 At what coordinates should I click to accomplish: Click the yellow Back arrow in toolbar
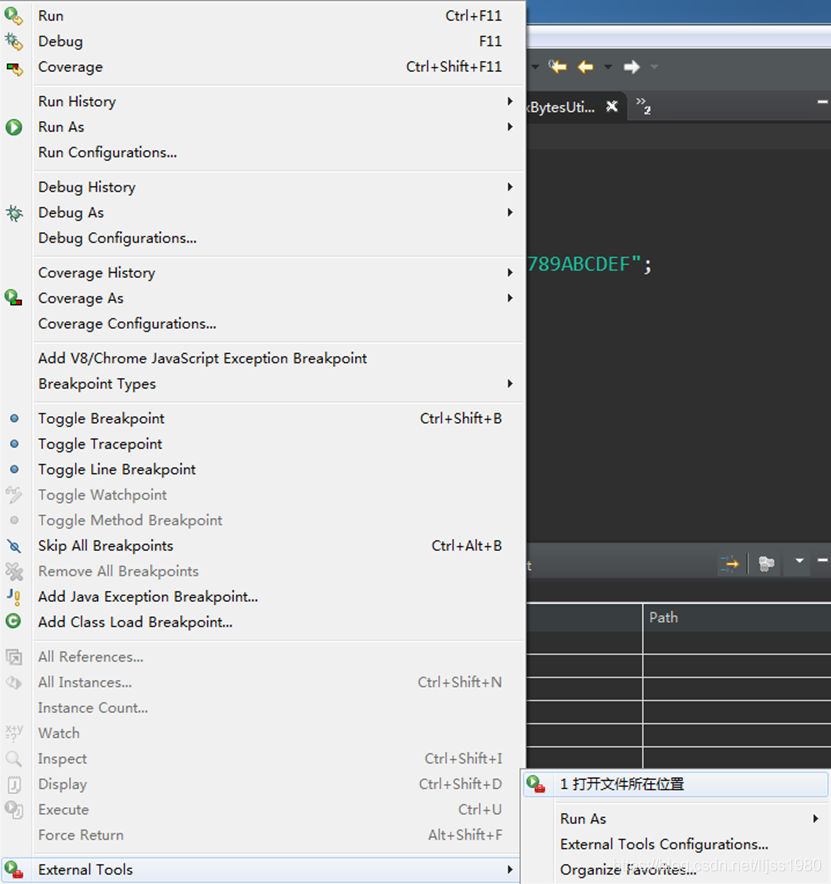pos(585,67)
